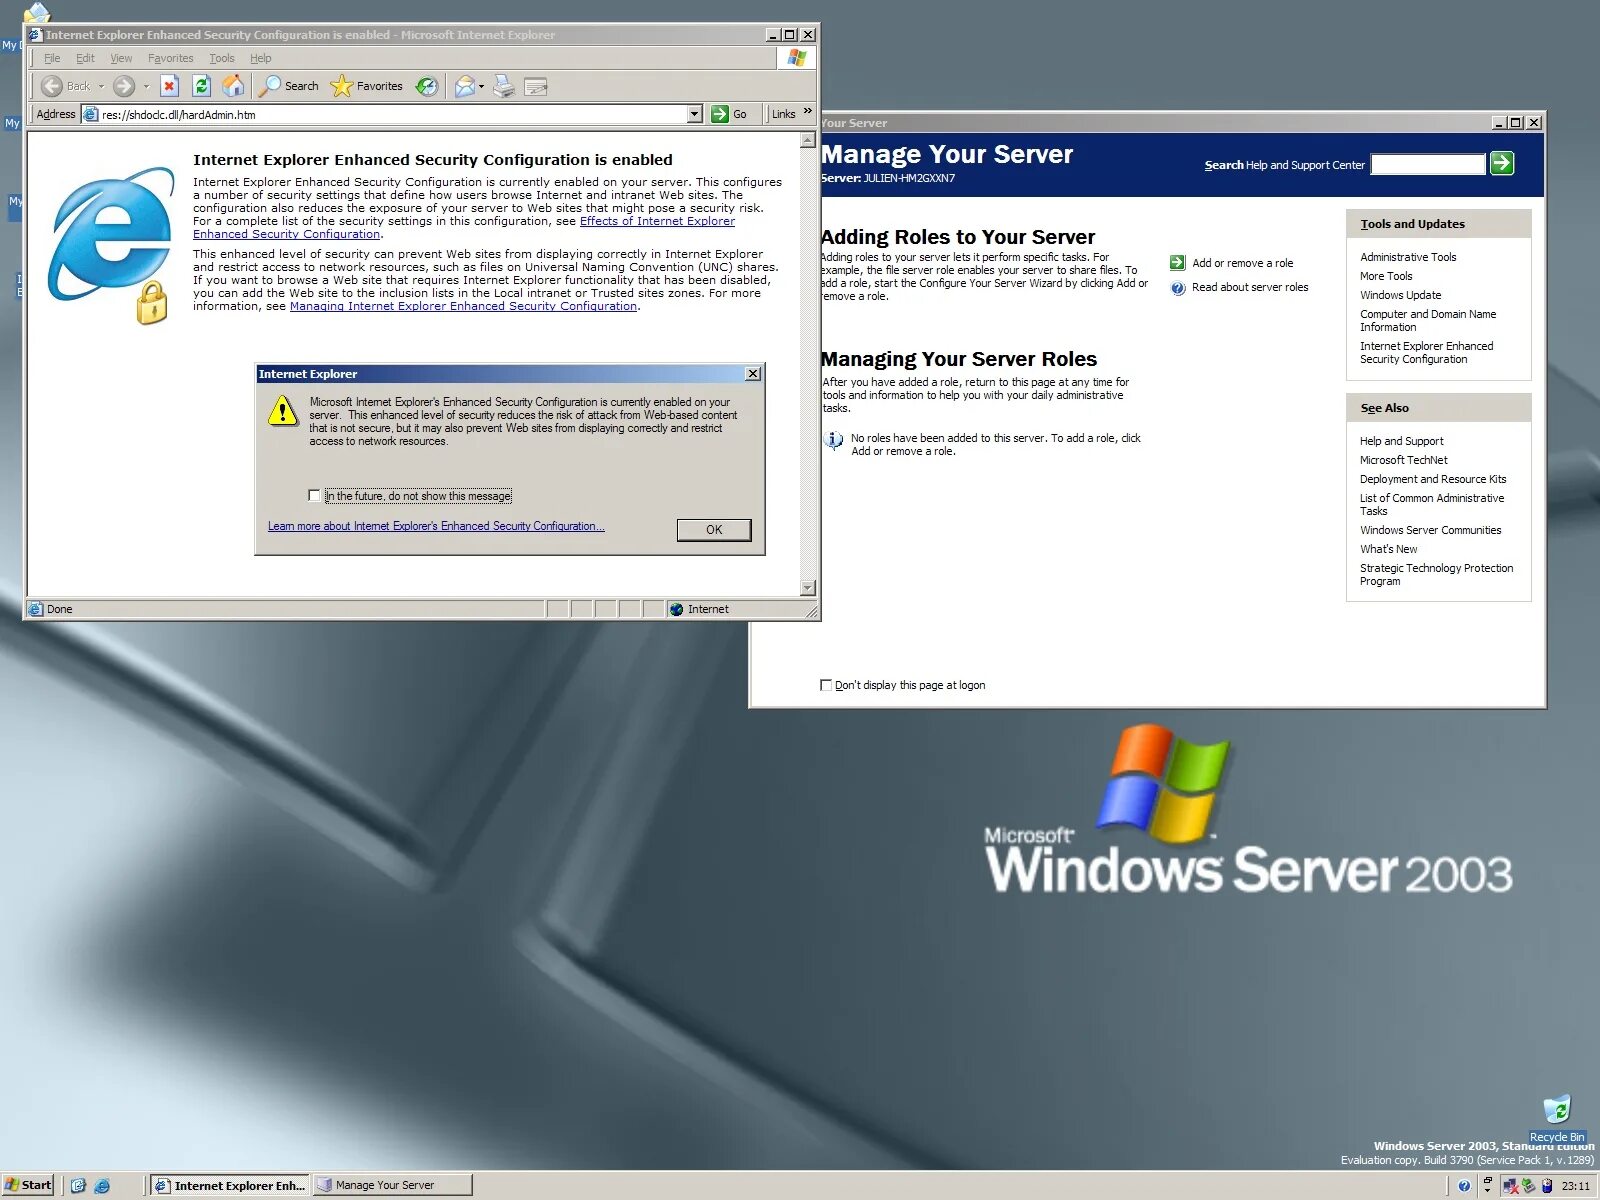The width and height of the screenshot is (1600, 1200).
Task: Open the Recycle Bin desktop icon
Action: (1557, 1118)
